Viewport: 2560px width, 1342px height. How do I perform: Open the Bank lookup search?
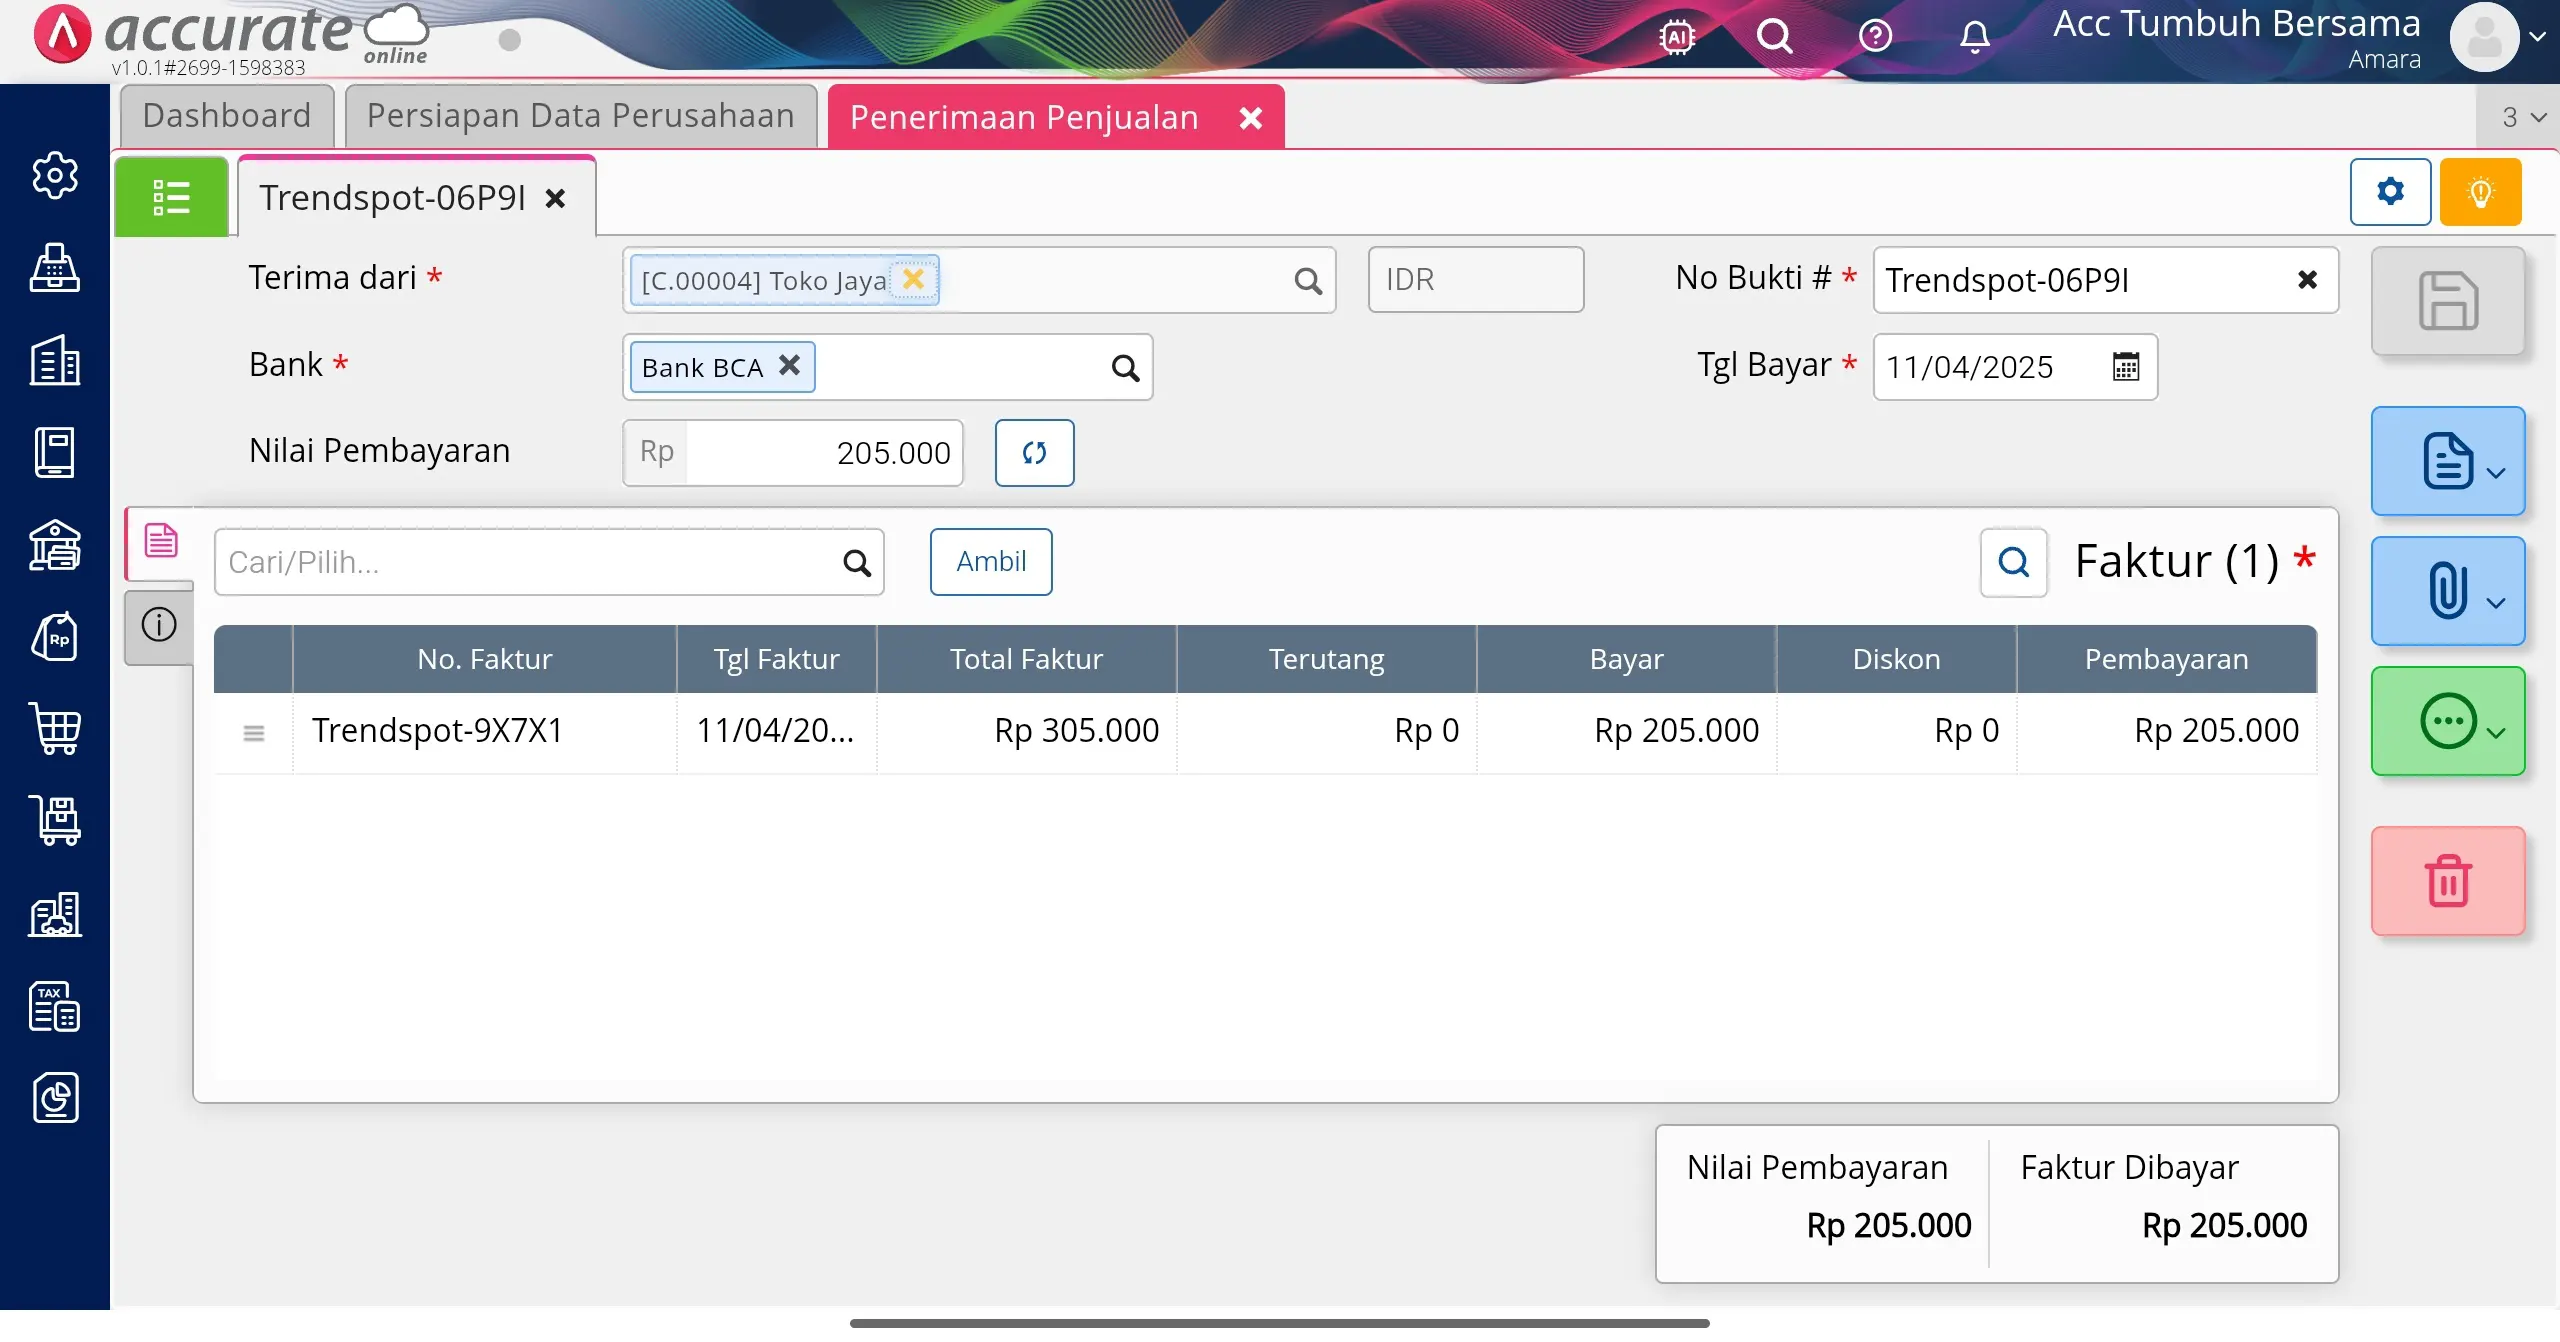point(1125,368)
